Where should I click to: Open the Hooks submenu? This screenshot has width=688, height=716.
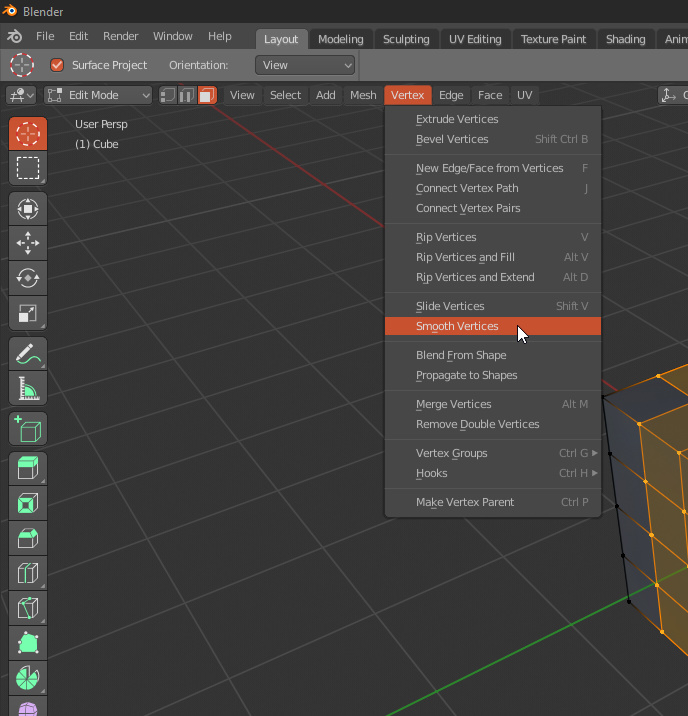pos(493,473)
